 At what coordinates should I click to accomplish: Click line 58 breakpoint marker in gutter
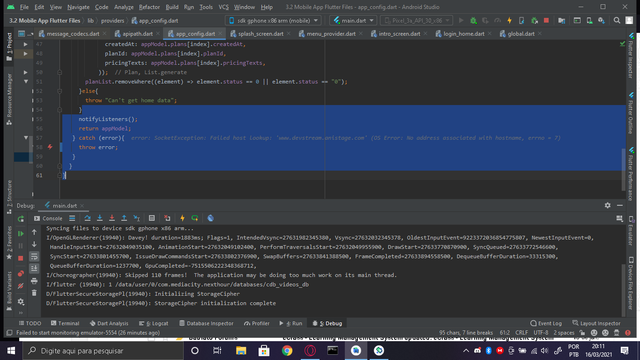(50, 147)
